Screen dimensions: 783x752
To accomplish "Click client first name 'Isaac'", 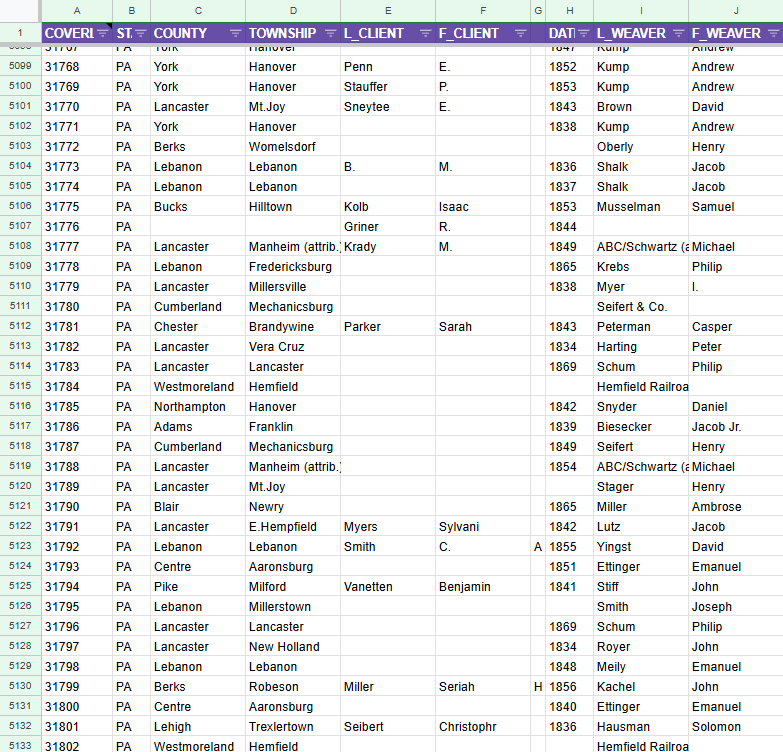I will pyautogui.click(x=482, y=207).
